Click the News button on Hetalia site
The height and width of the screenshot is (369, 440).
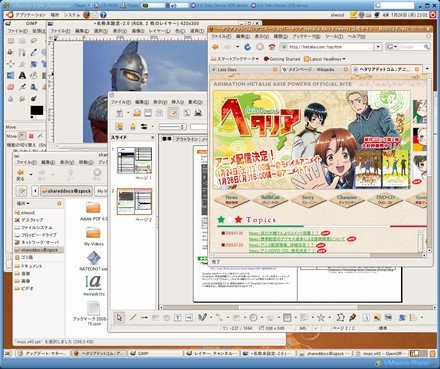(231, 200)
